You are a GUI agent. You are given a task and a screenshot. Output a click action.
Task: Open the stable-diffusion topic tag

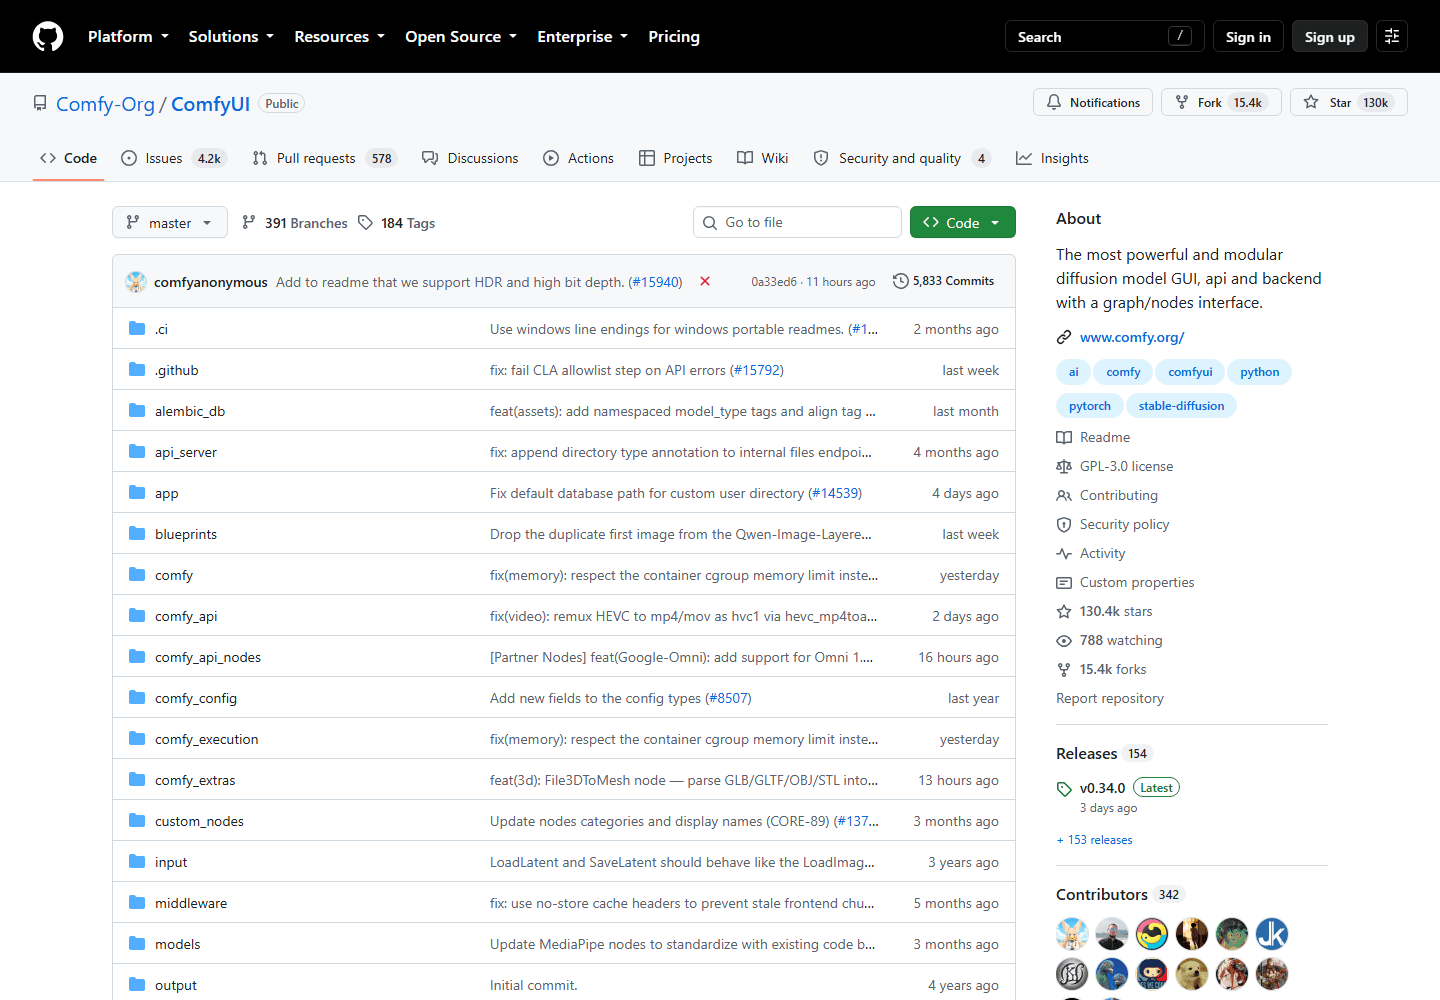1181,405
